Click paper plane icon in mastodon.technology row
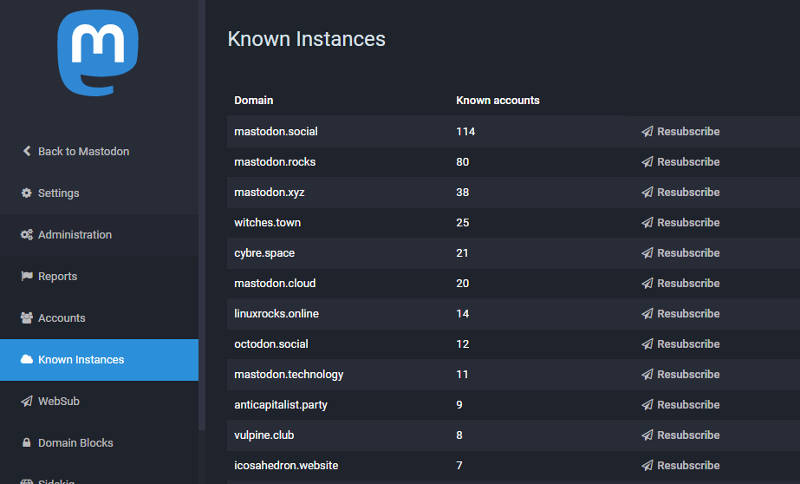This screenshot has height=484, width=800. click(647, 374)
